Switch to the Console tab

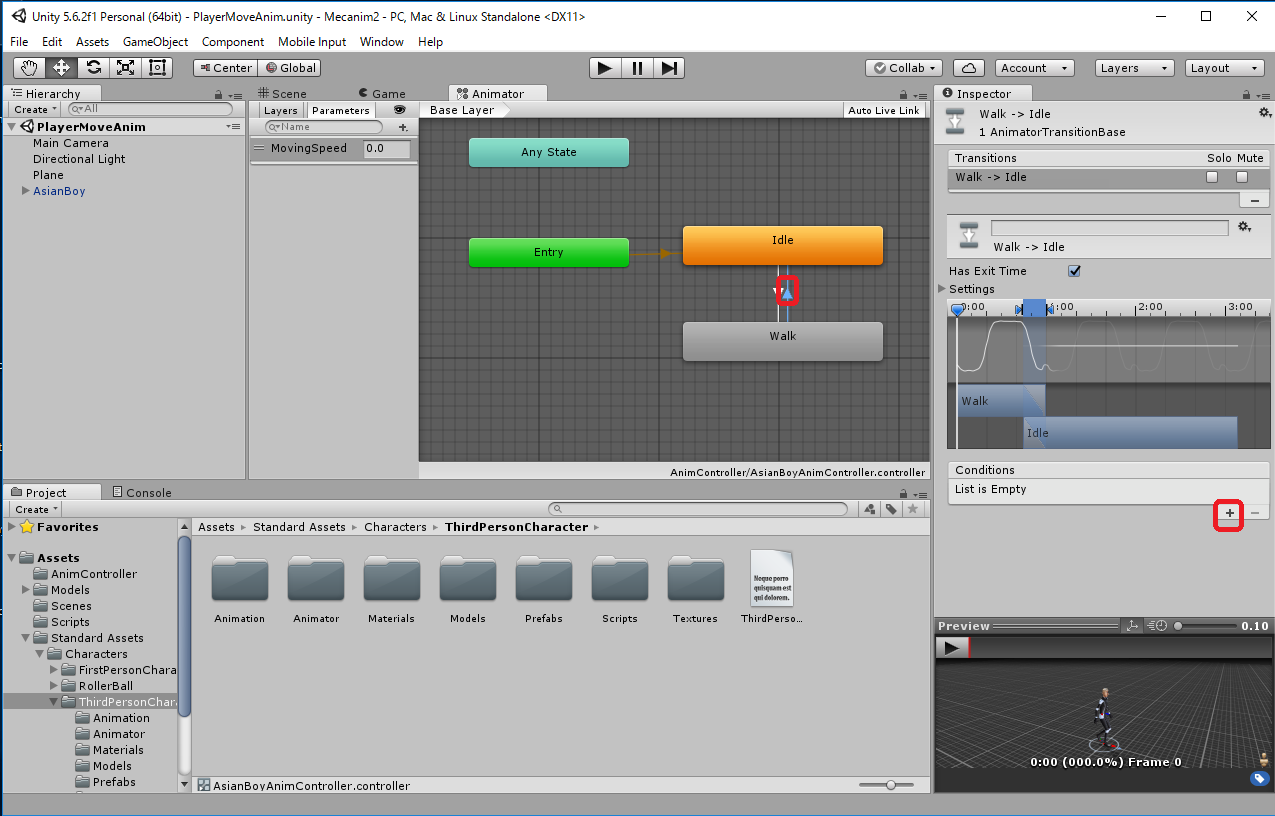click(142, 492)
